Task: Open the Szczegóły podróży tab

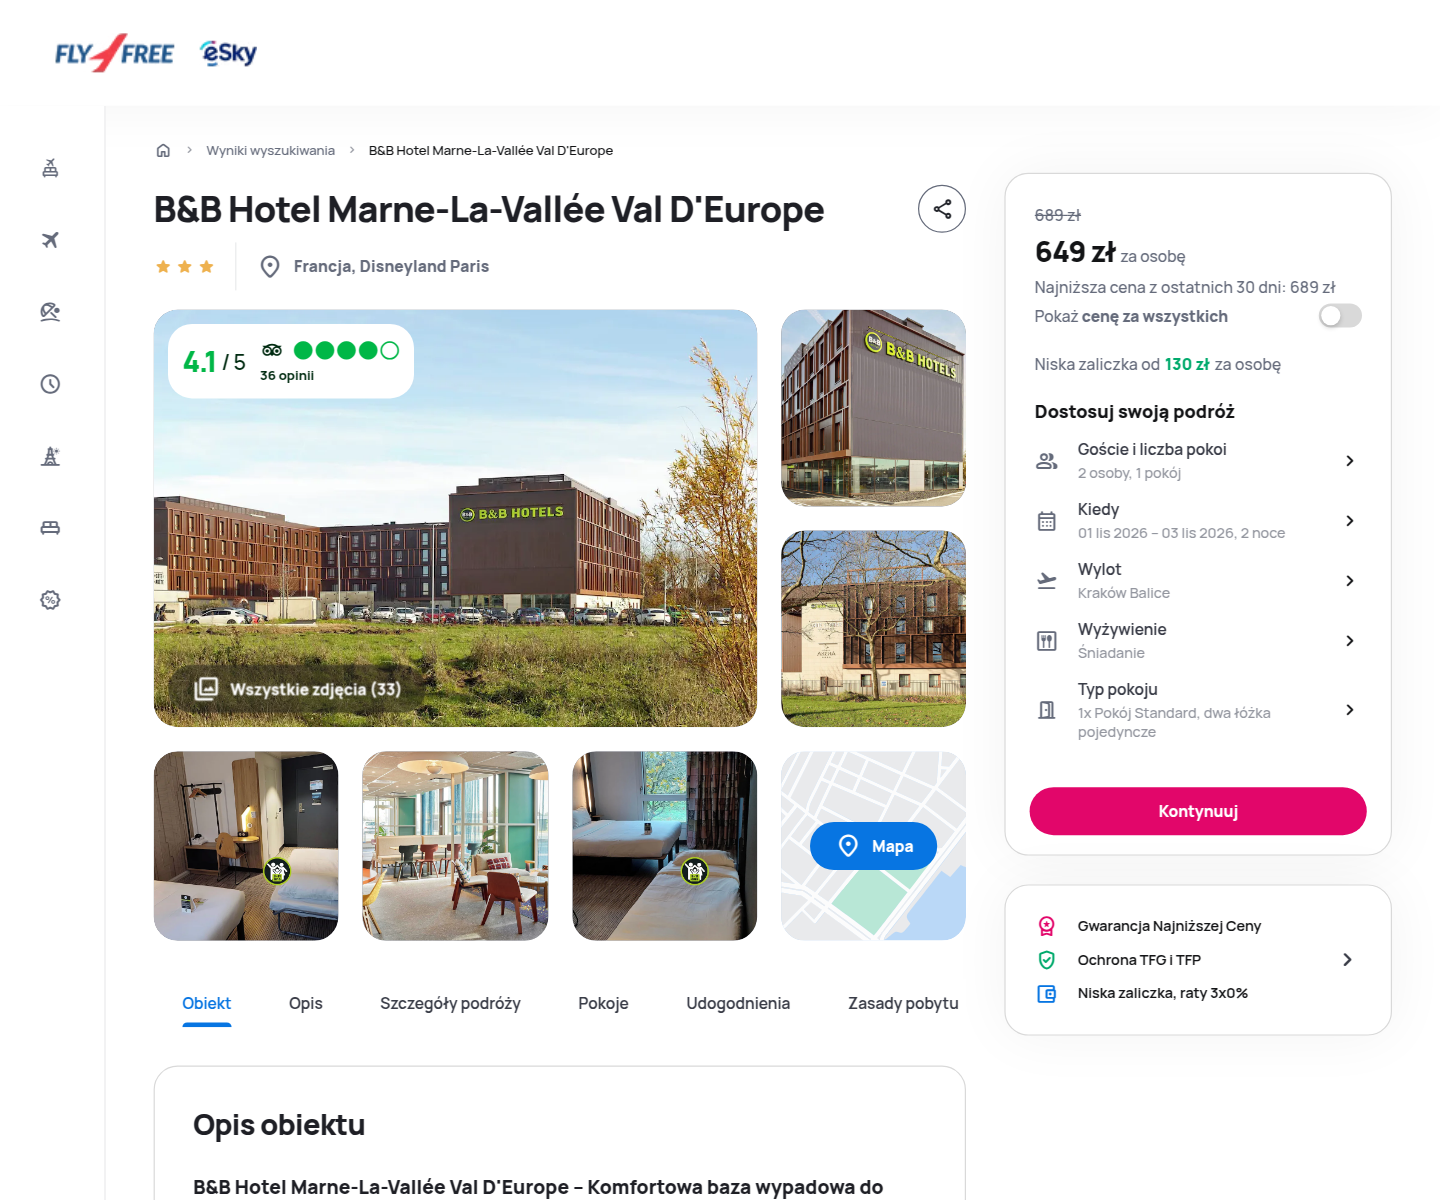Action: click(x=450, y=1004)
